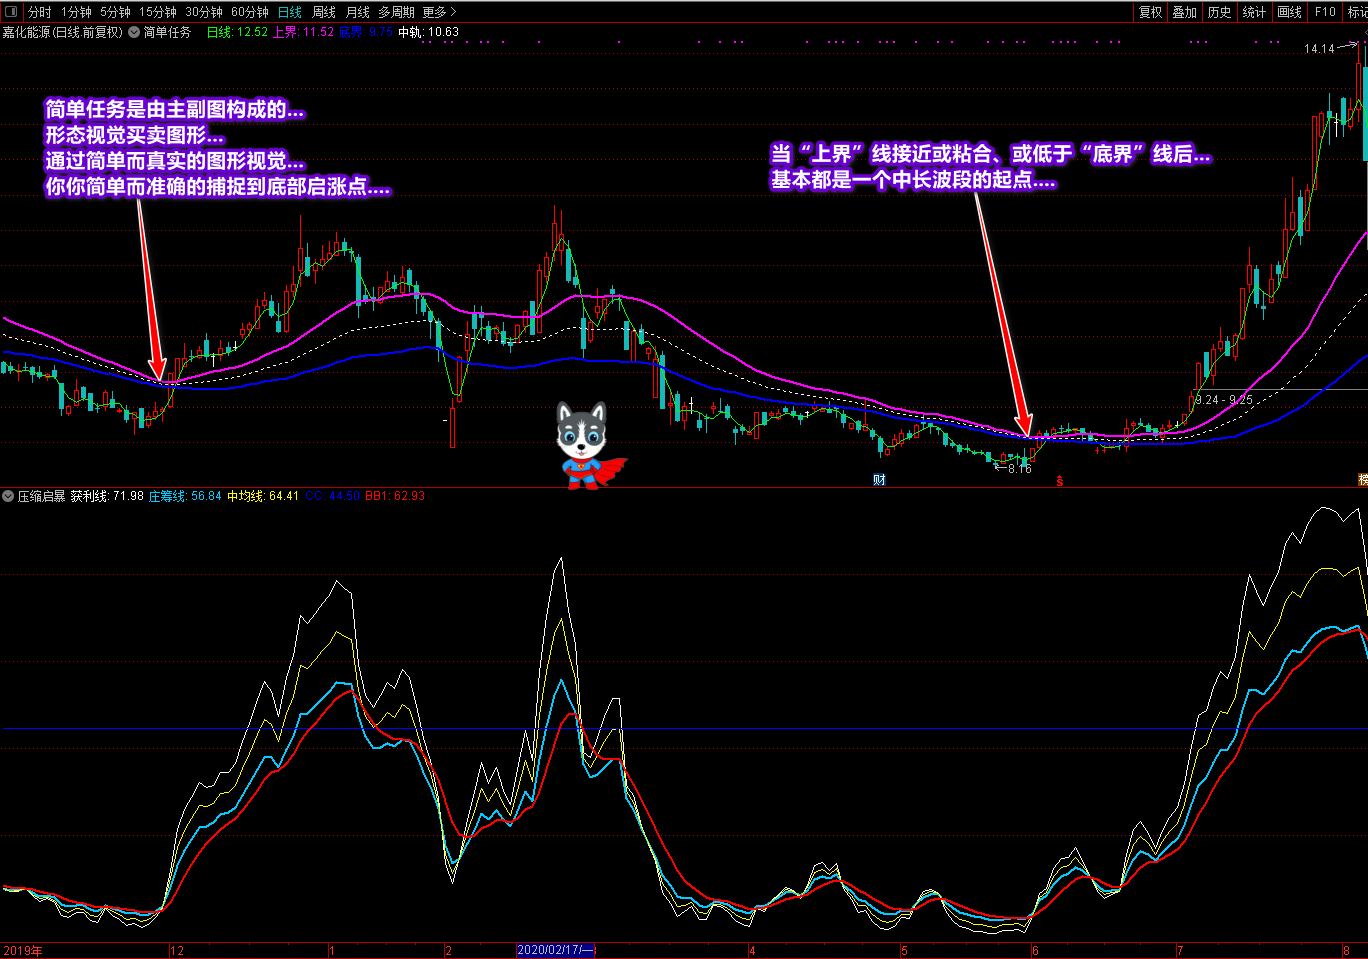This screenshot has height=959, width=1368.
Task: Open the F10 company info
Action: 1325,12
